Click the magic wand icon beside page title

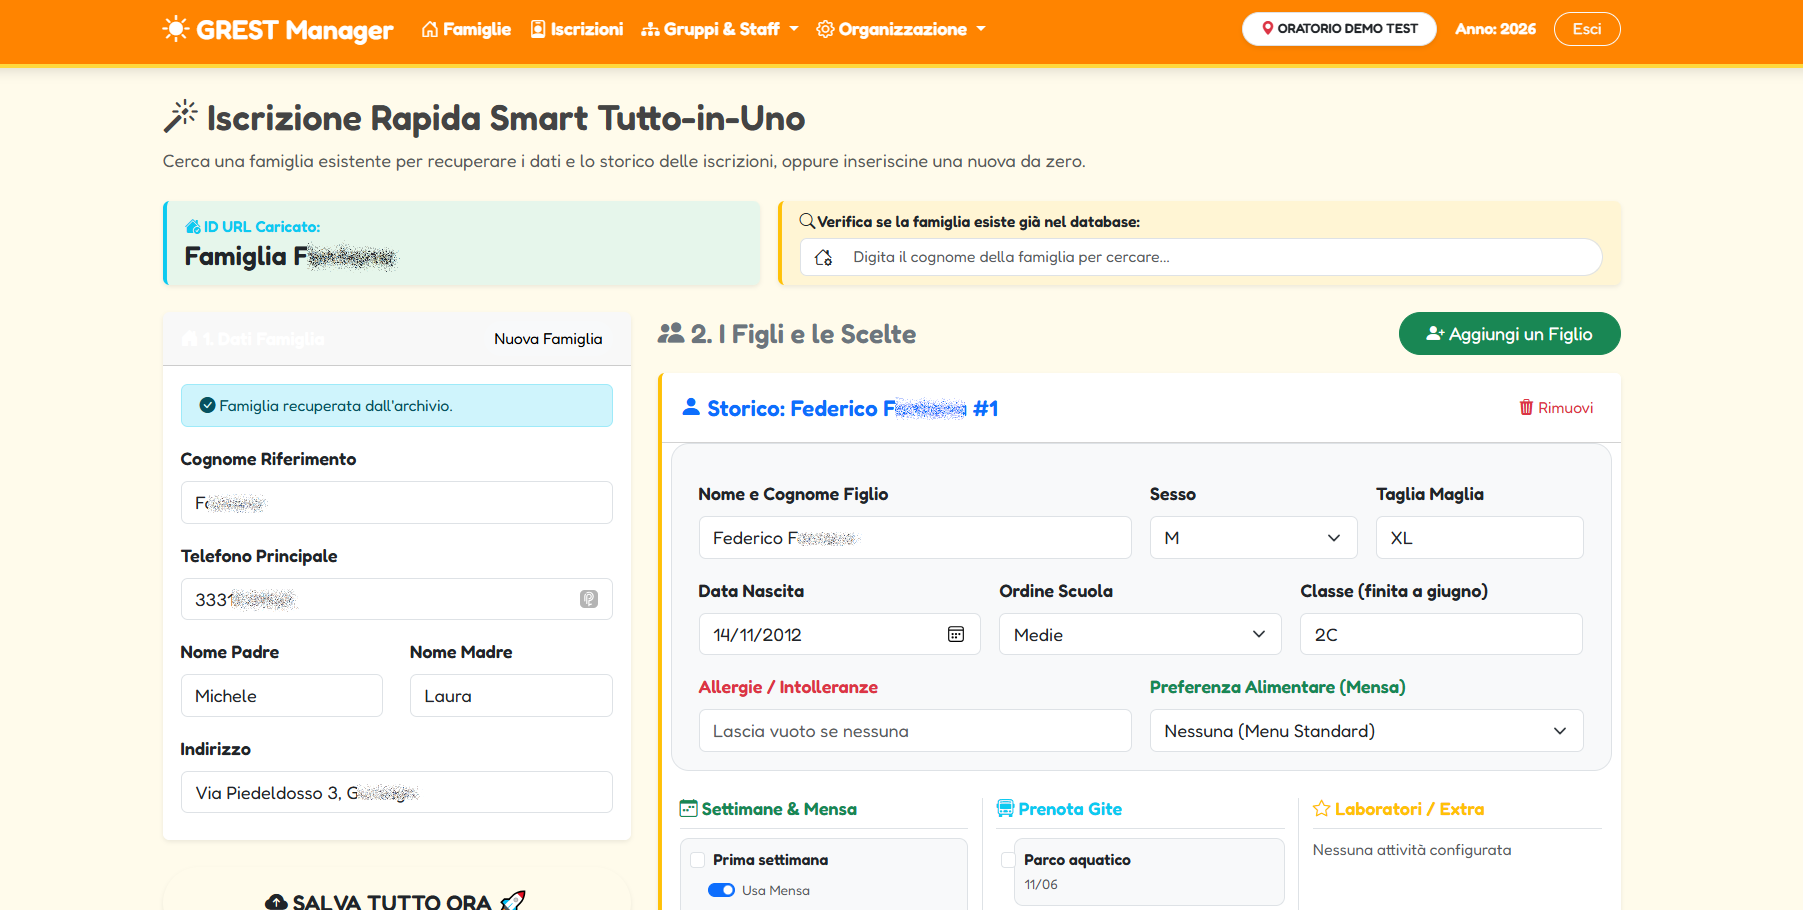(x=180, y=117)
